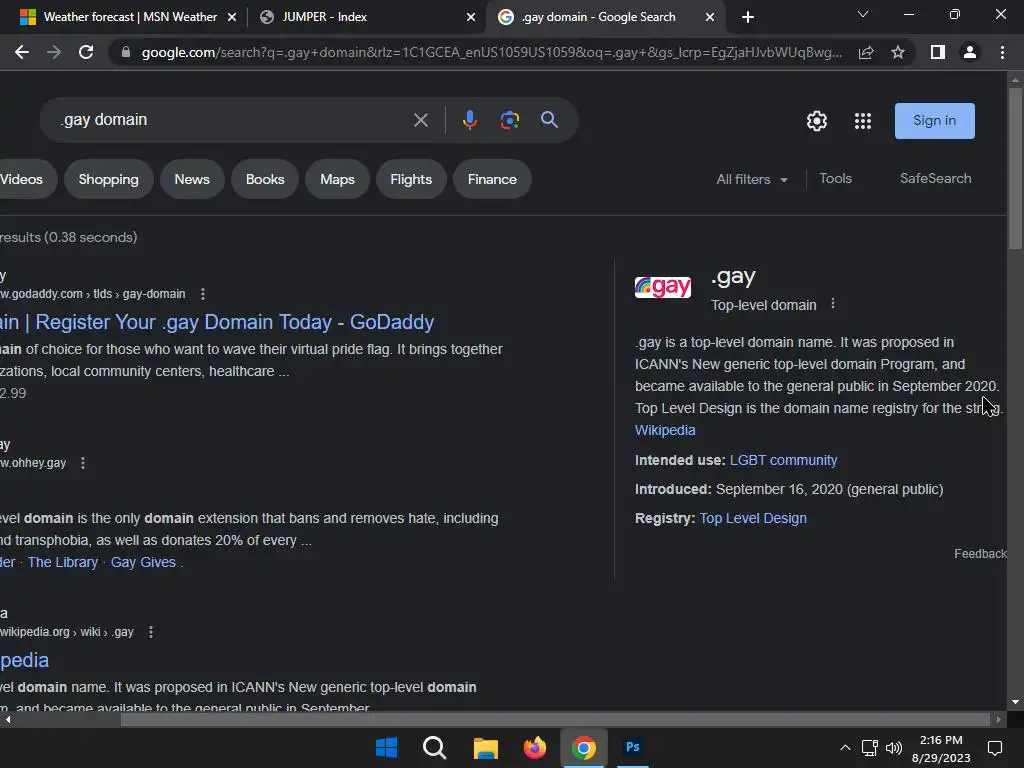Click the padlock site info icon
This screenshot has height=768, width=1024.
126,52
